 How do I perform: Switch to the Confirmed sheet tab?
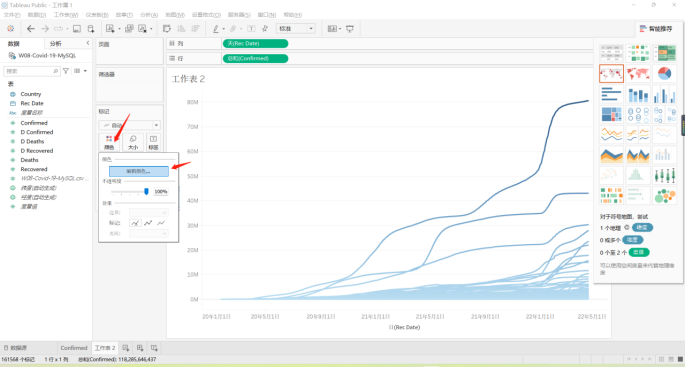coord(74,348)
